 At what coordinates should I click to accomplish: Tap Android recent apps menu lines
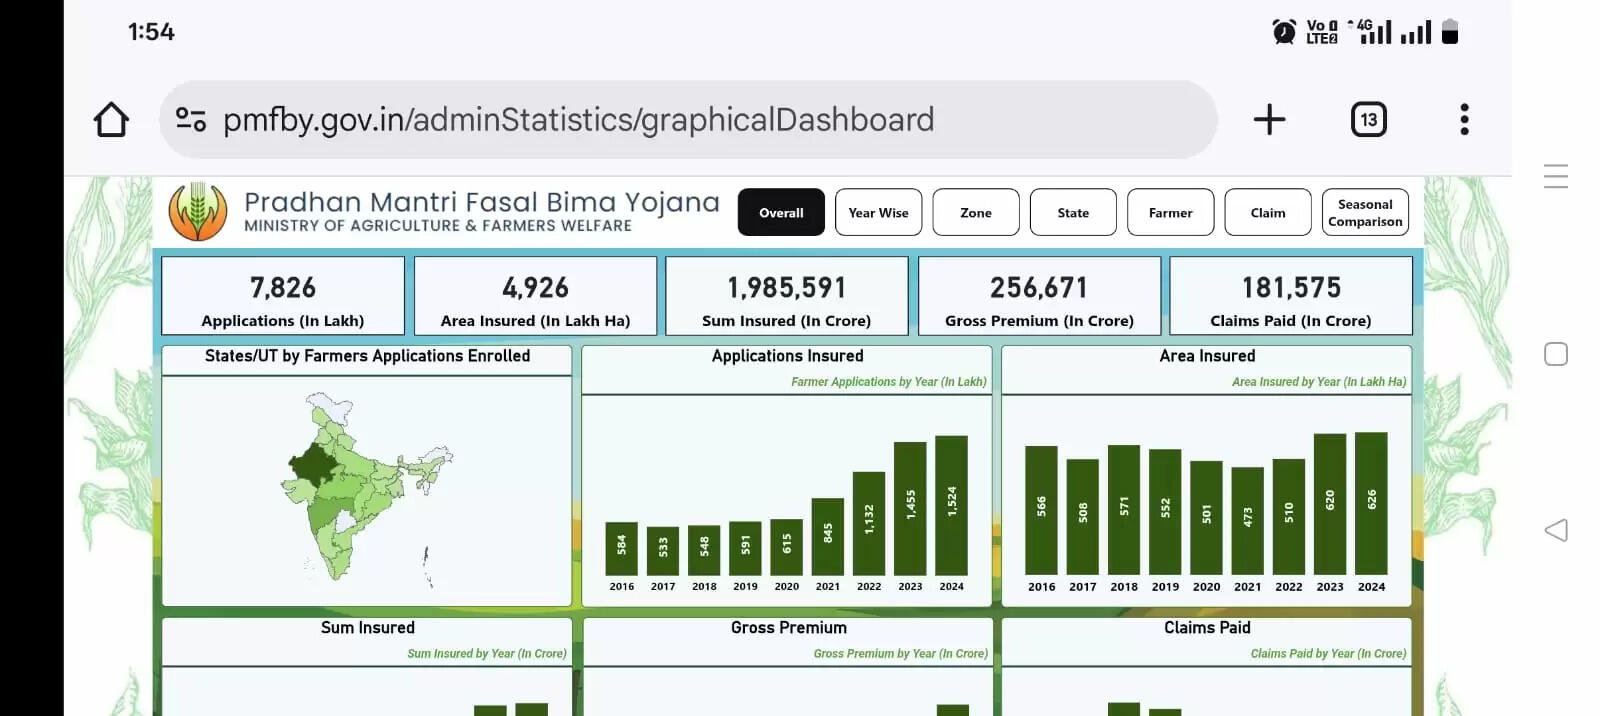pos(1556,176)
